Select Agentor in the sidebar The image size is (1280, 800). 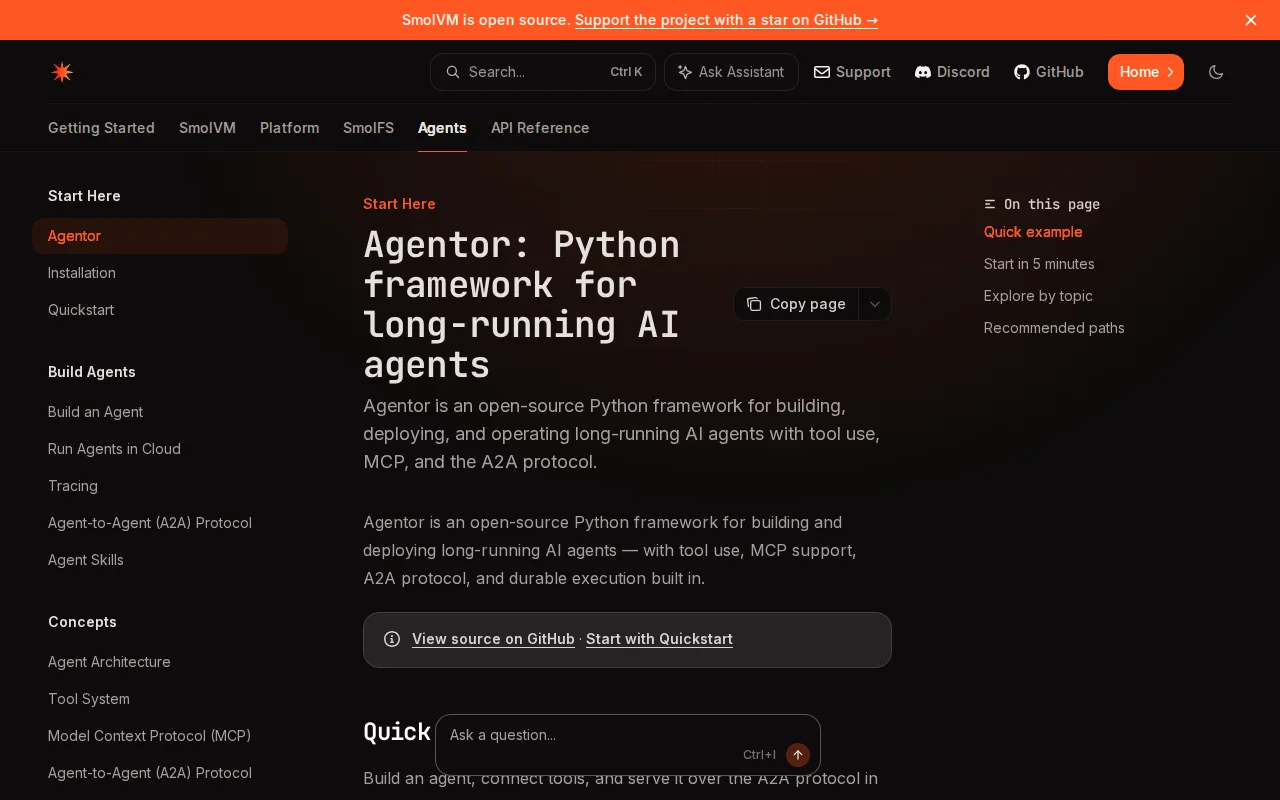(x=160, y=236)
